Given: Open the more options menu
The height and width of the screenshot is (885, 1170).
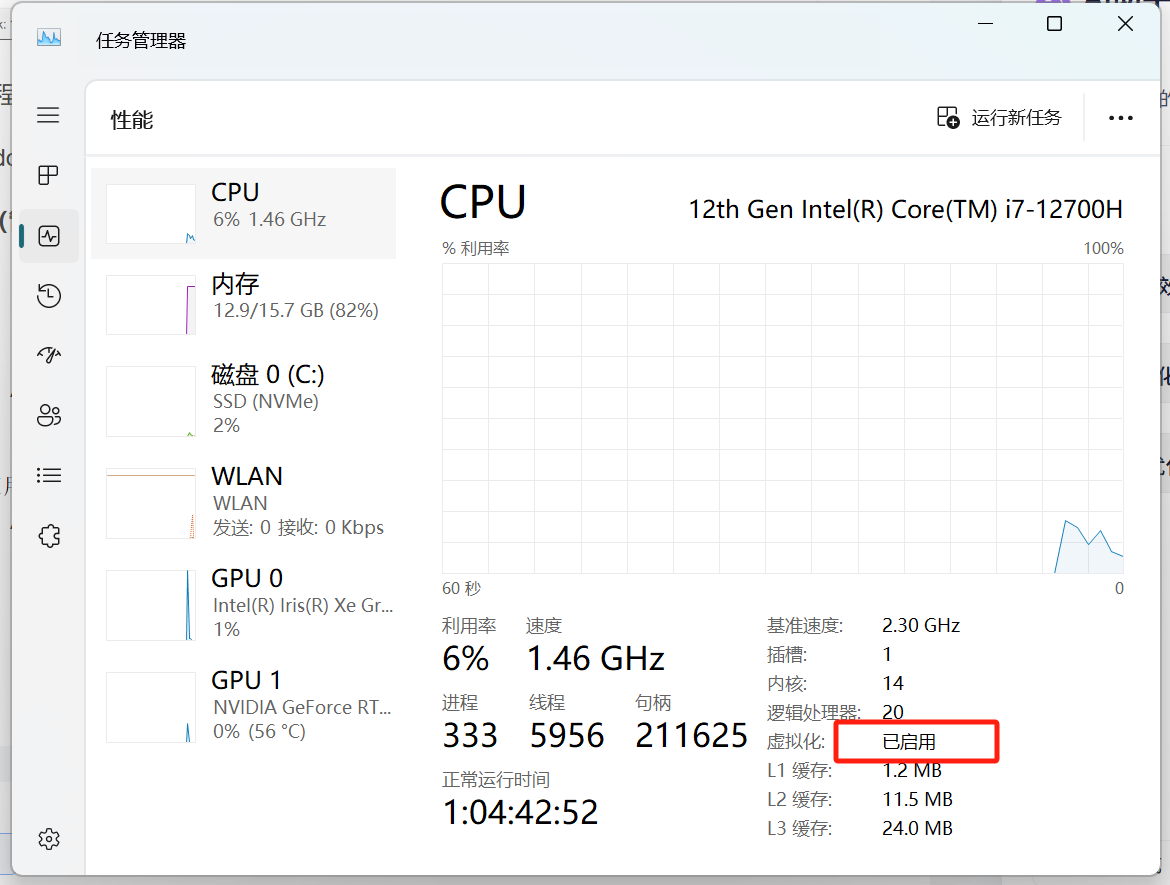Looking at the screenshot, I should [x=1120, y=117].
